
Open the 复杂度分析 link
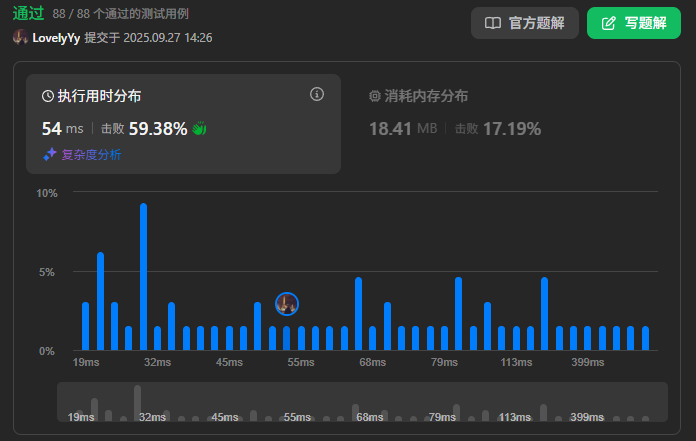pos(91,155)
